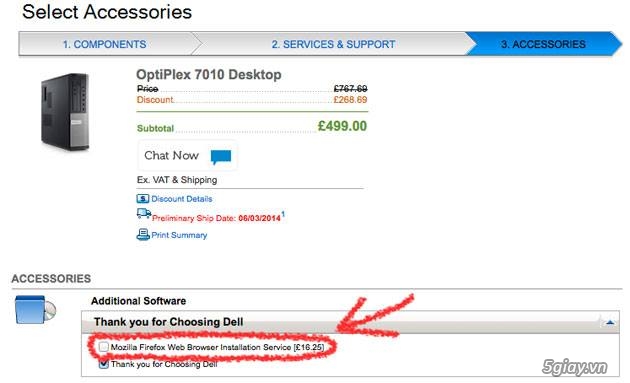Click the ship date footnote superscript 1
Image resolution: width=630 pixels, height=383 pixels.
pos(283,214)
